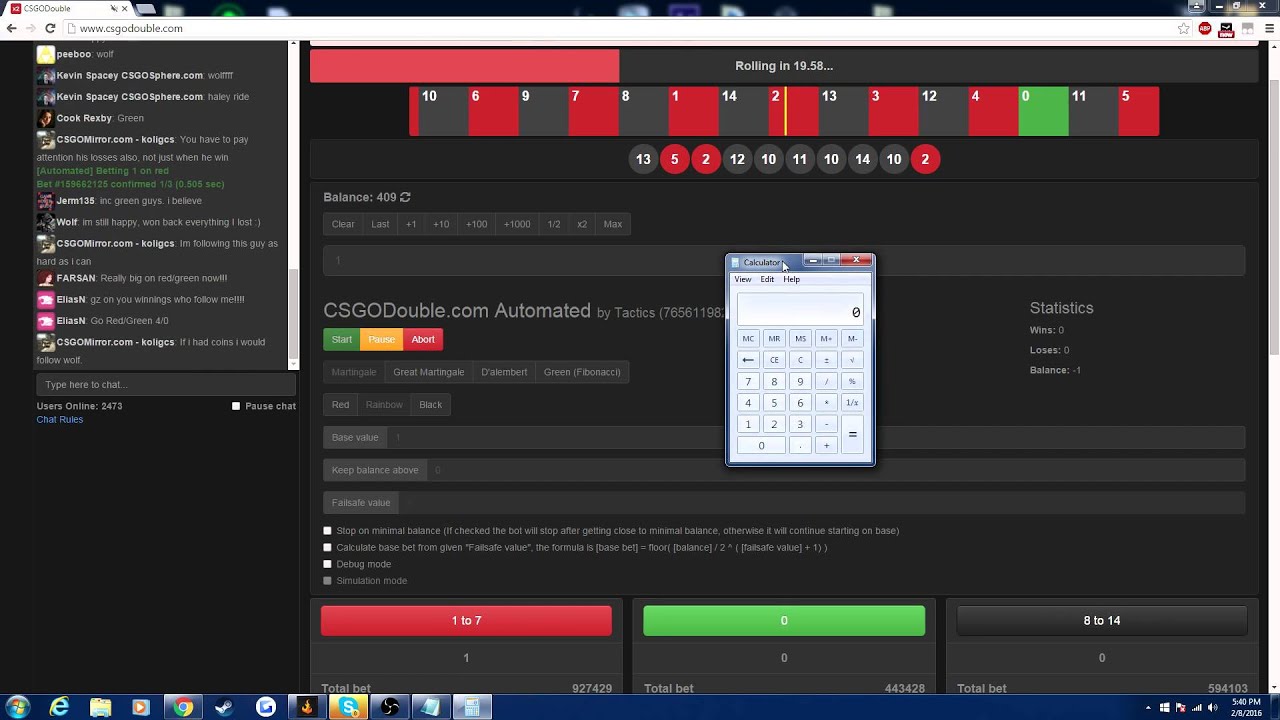The image size is (1280, 720).
Task: Open Windows Start menu orb
Action: [18, 707]
